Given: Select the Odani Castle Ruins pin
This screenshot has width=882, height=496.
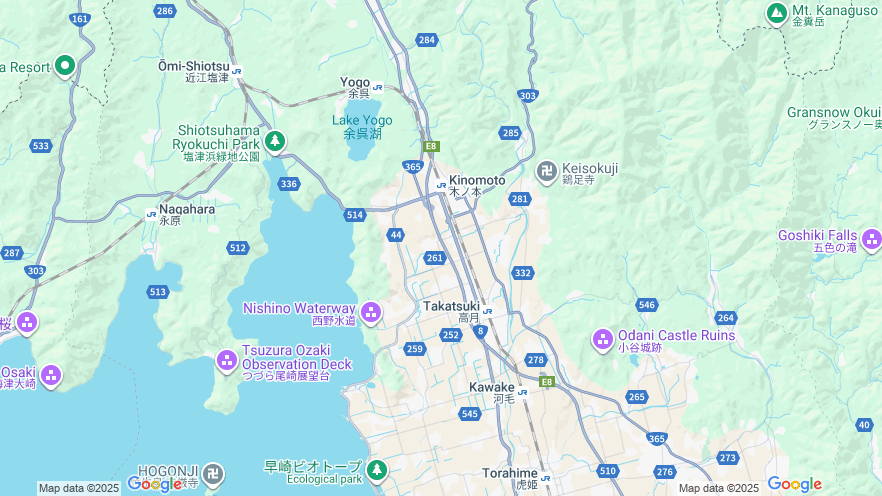Looking at the screenshot, I should pyautogui.click(x=602, y=340).
